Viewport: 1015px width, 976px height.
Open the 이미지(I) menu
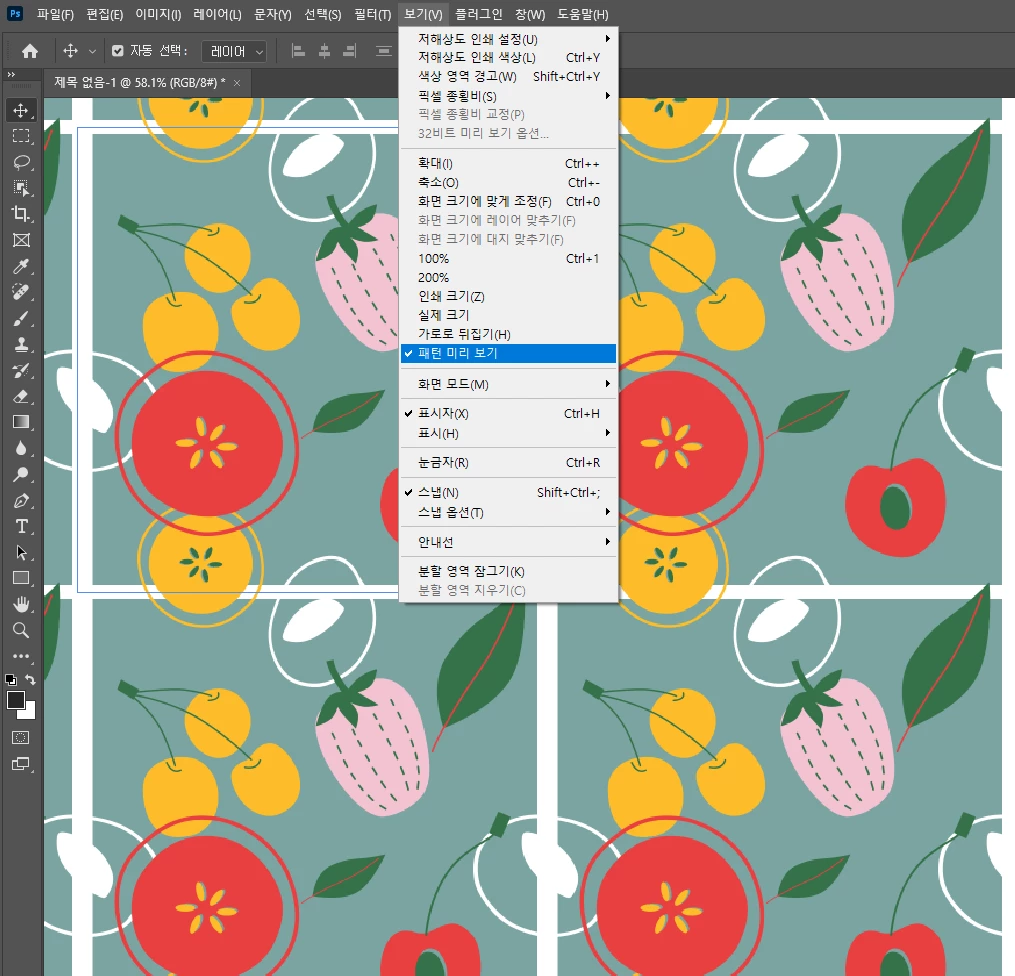pos(158,14)
